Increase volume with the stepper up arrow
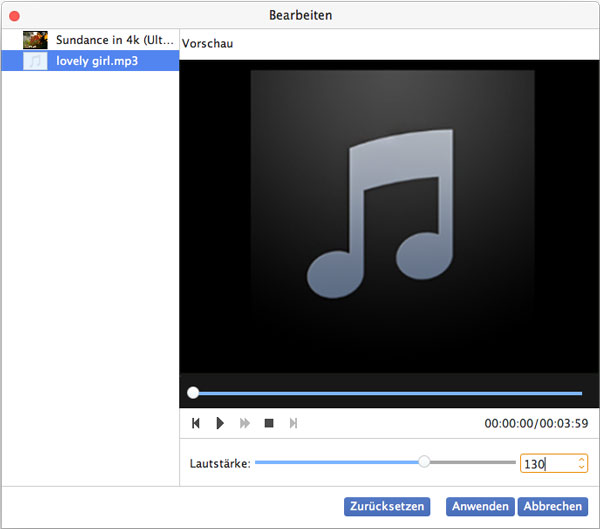This screenshot has height=529, width=600. point(581,459)
